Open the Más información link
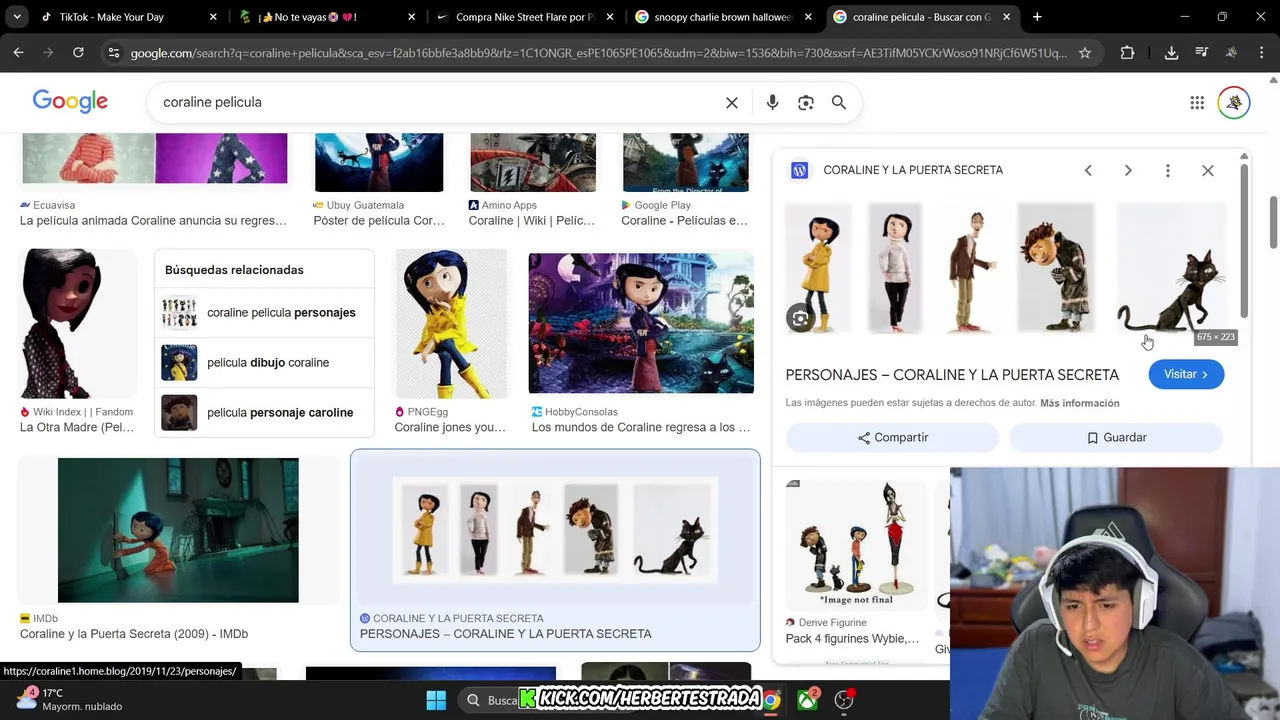Screen dimensions: 1280x720 coord(1079,403)
